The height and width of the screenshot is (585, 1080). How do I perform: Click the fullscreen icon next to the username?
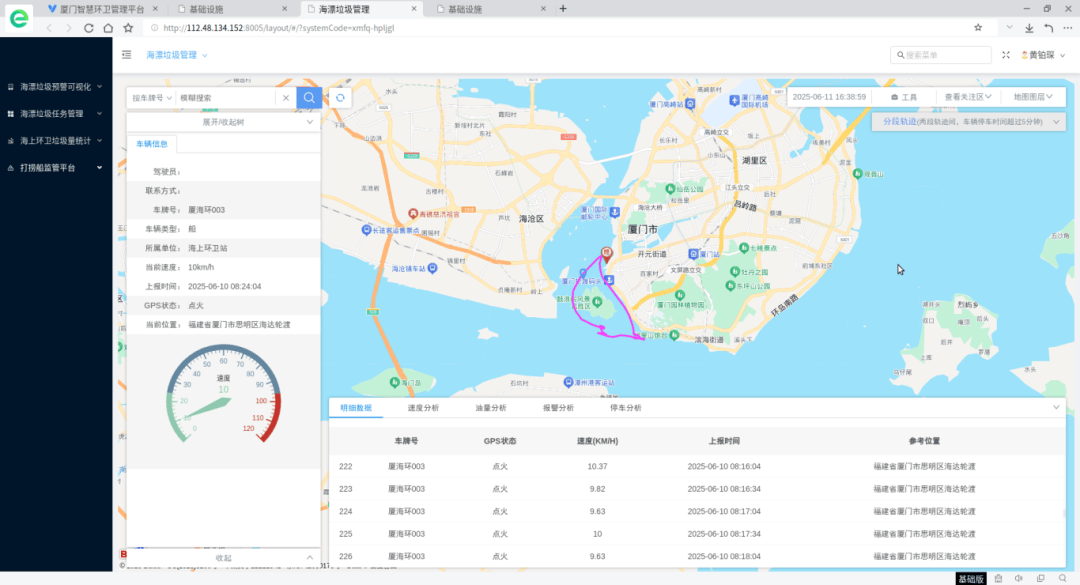click(1006, 55)
